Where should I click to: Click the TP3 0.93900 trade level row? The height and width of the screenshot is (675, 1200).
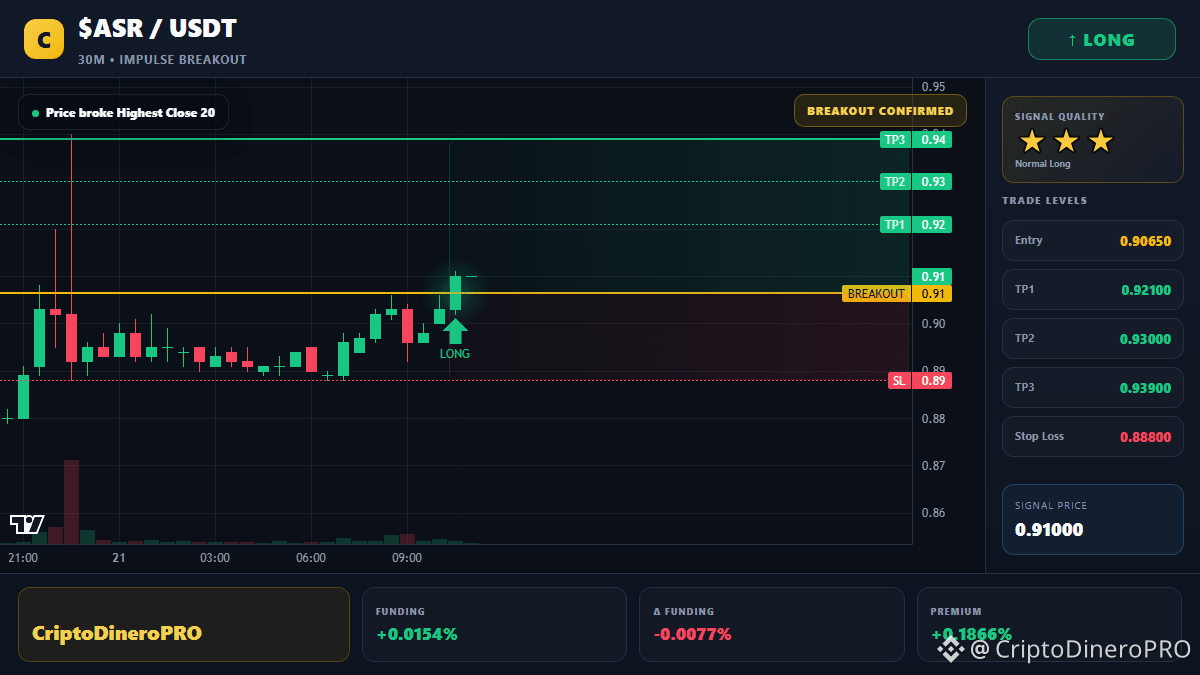coord(1093,387)
